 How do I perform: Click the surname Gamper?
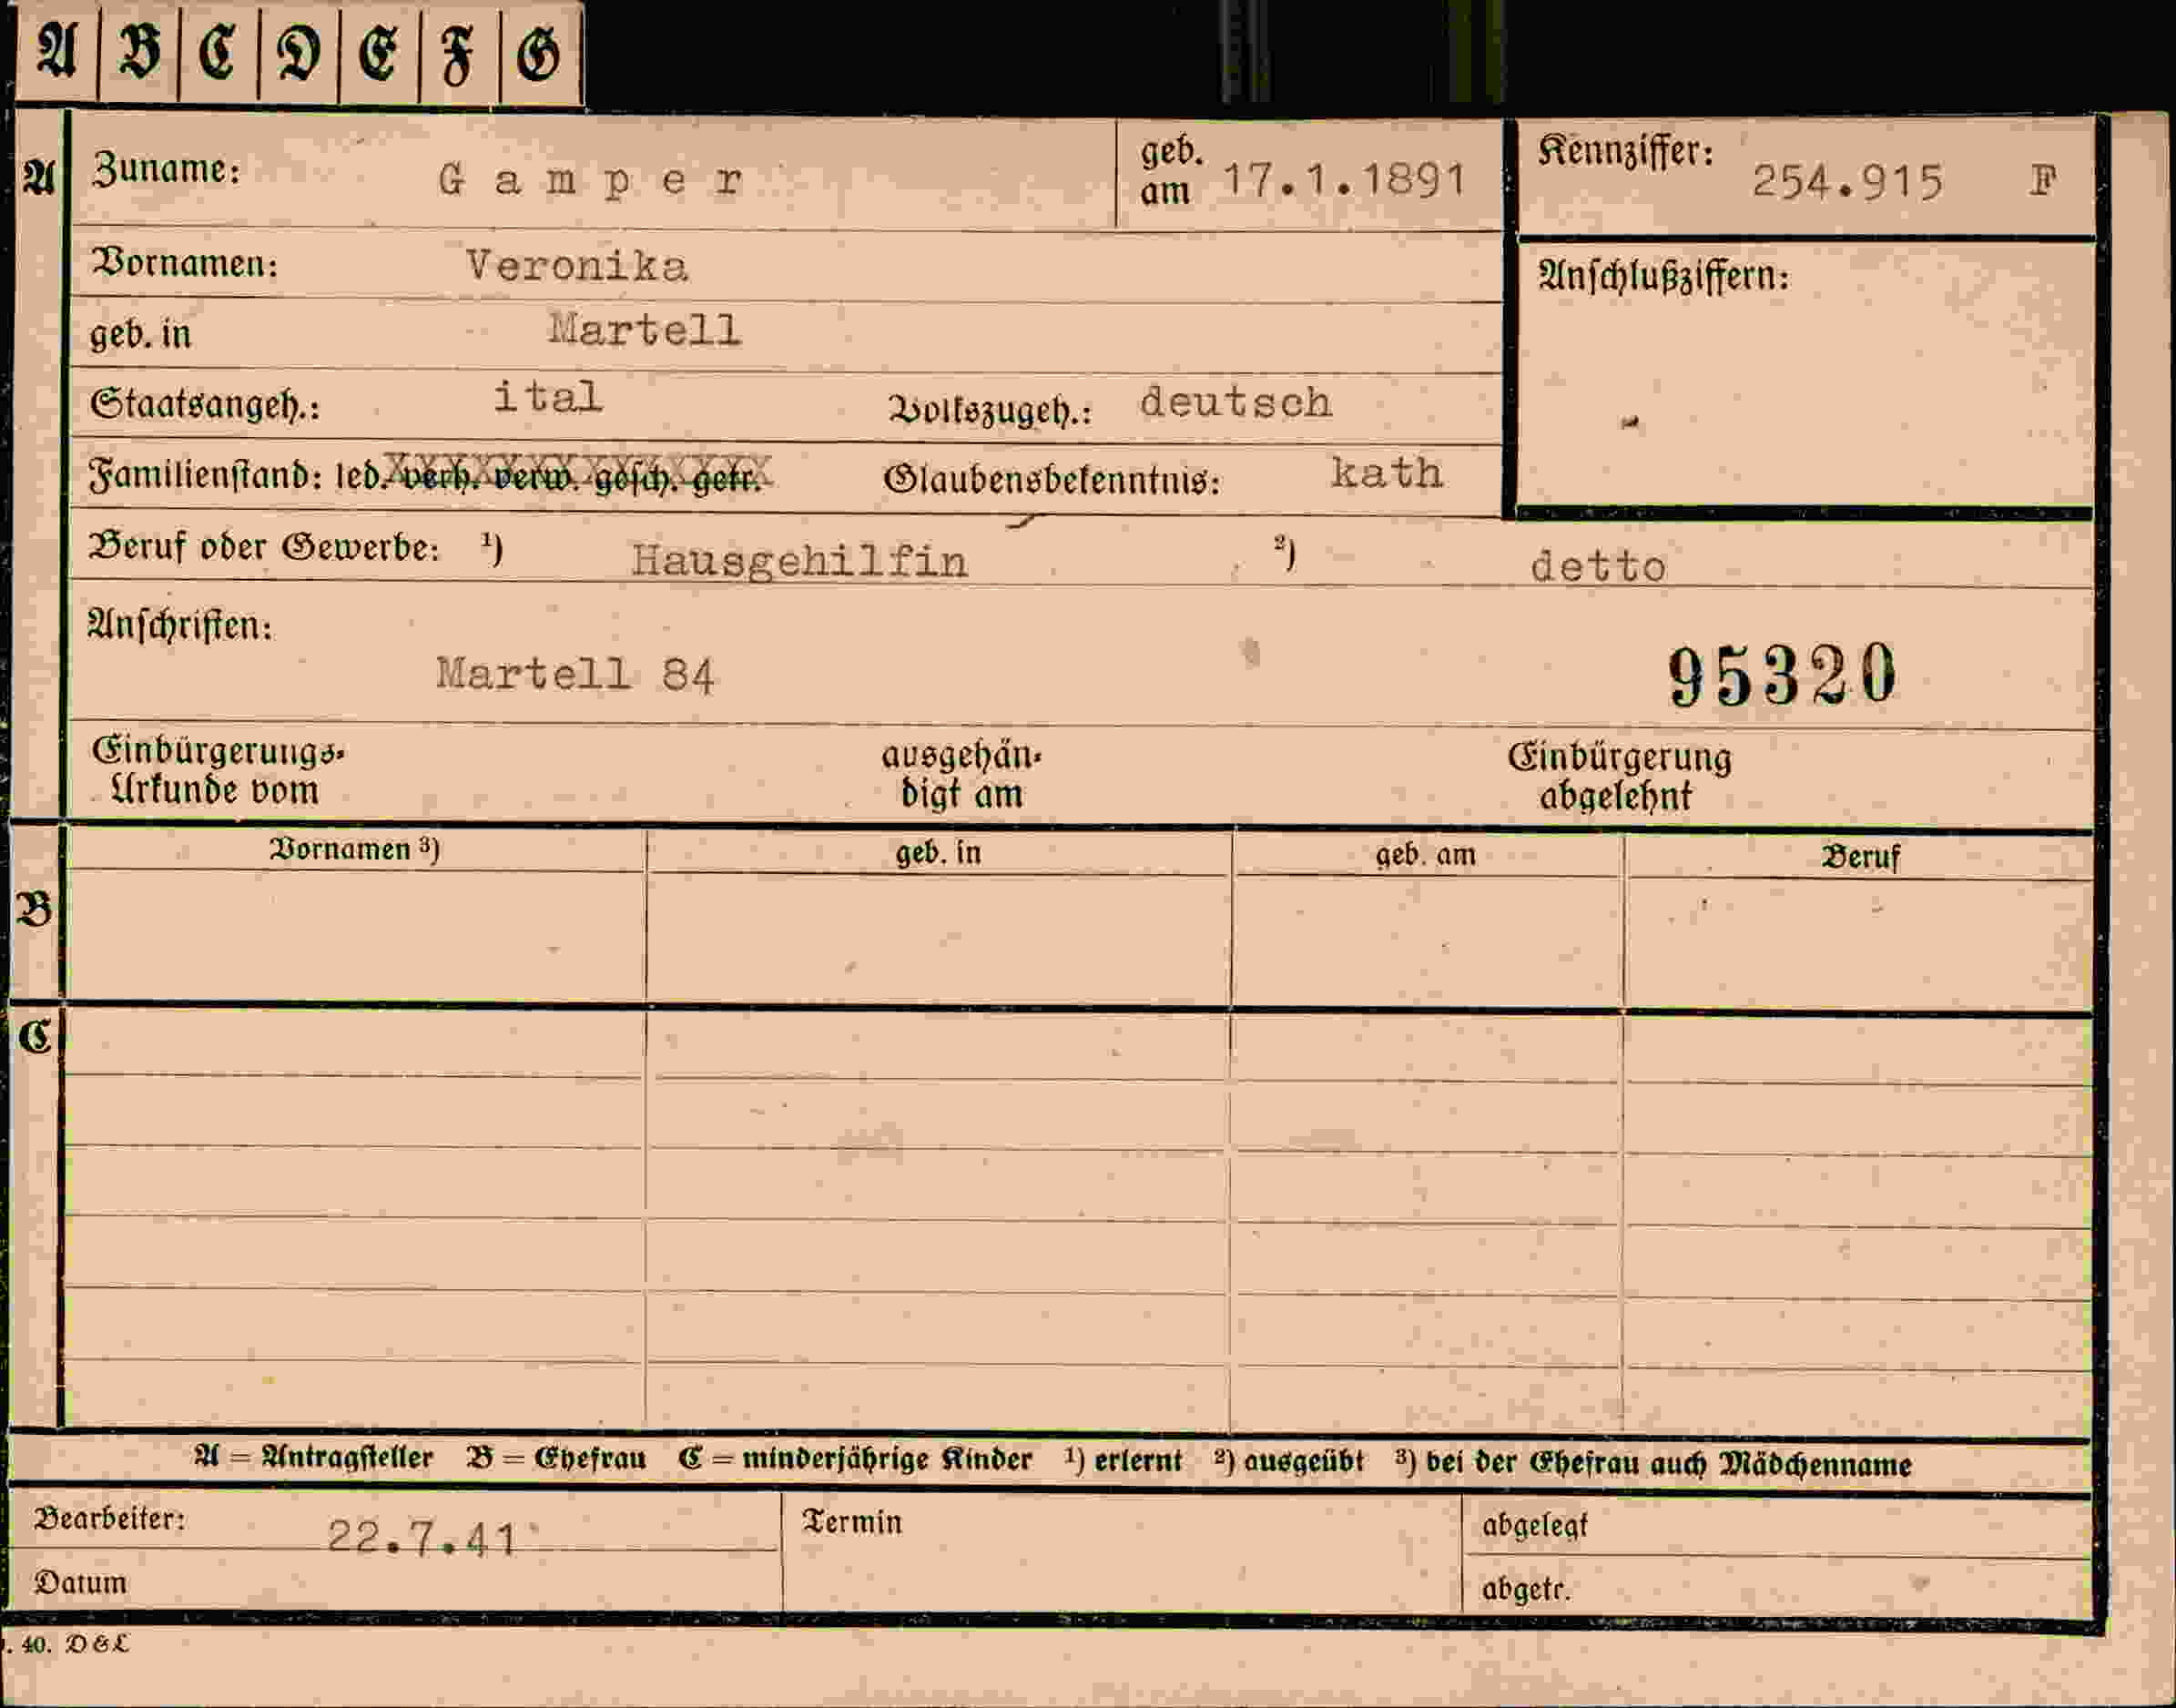591,181
